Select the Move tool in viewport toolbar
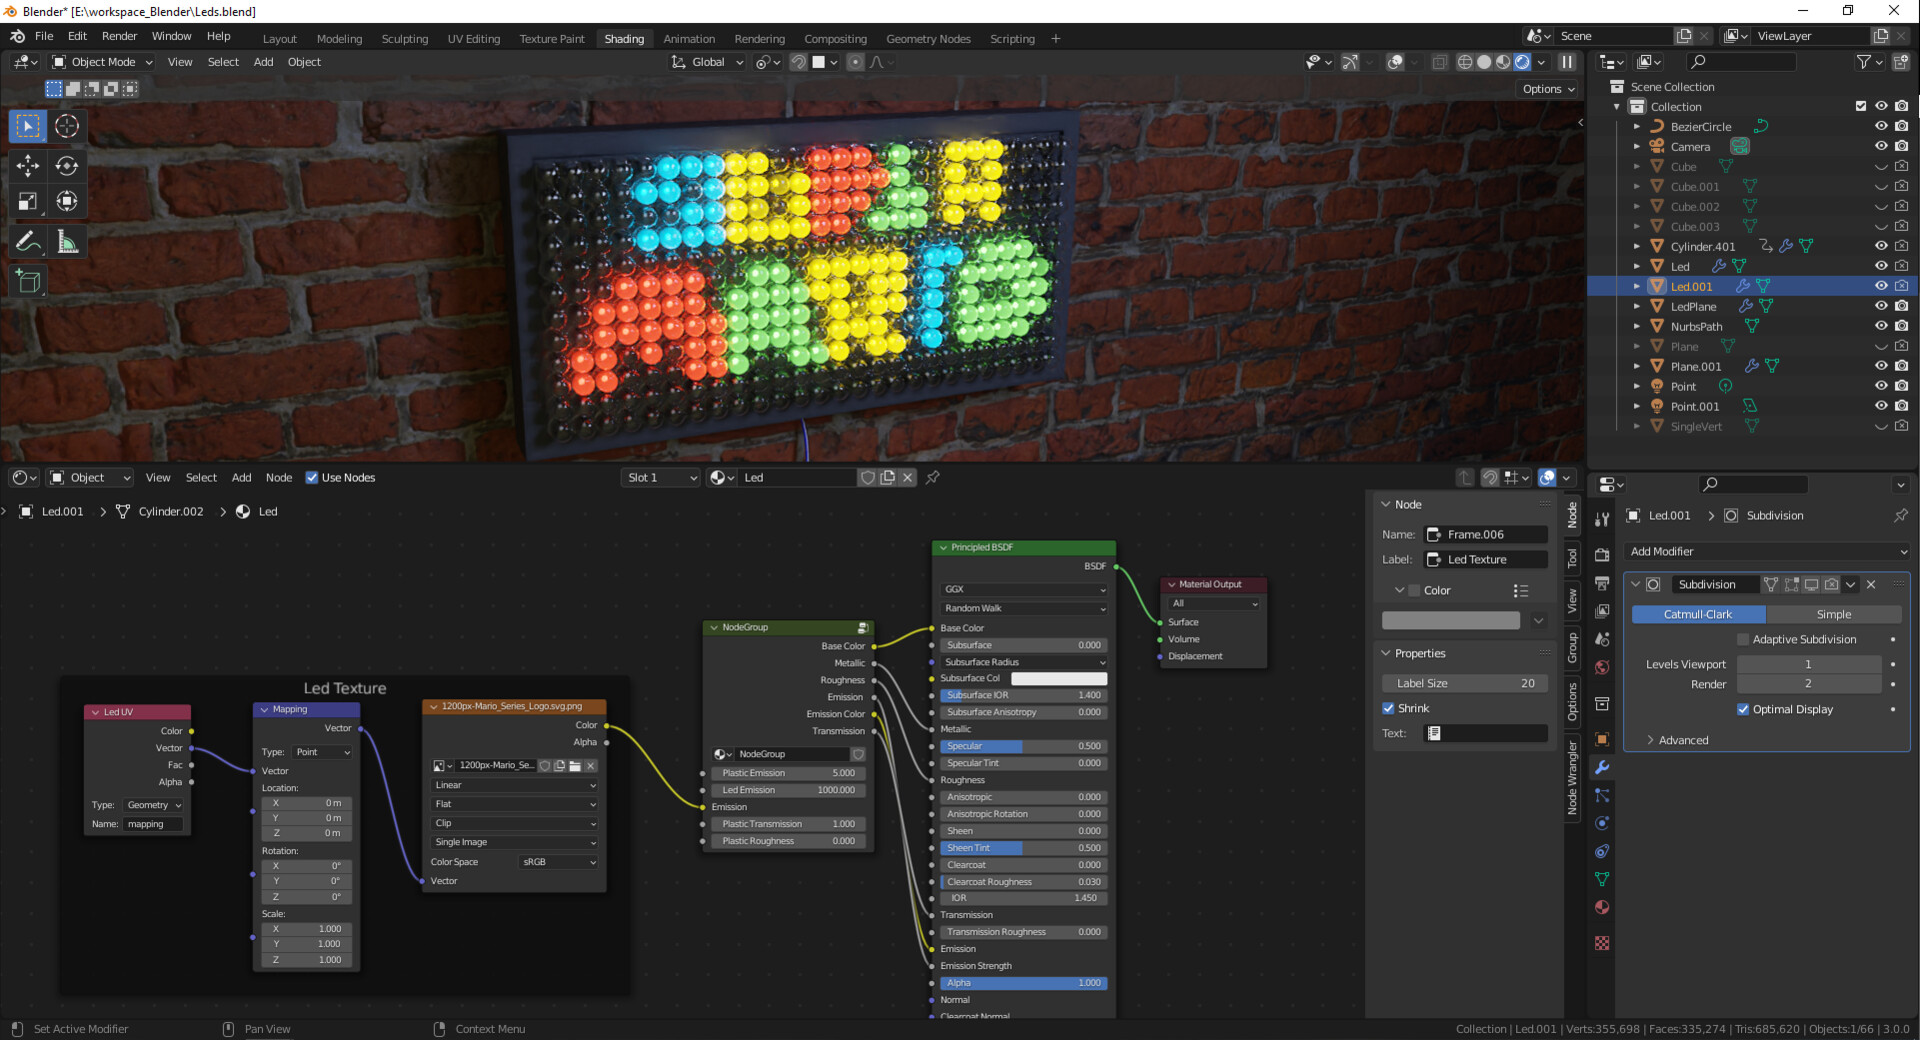1920x1040 pixels. click(x=27, y=166)
